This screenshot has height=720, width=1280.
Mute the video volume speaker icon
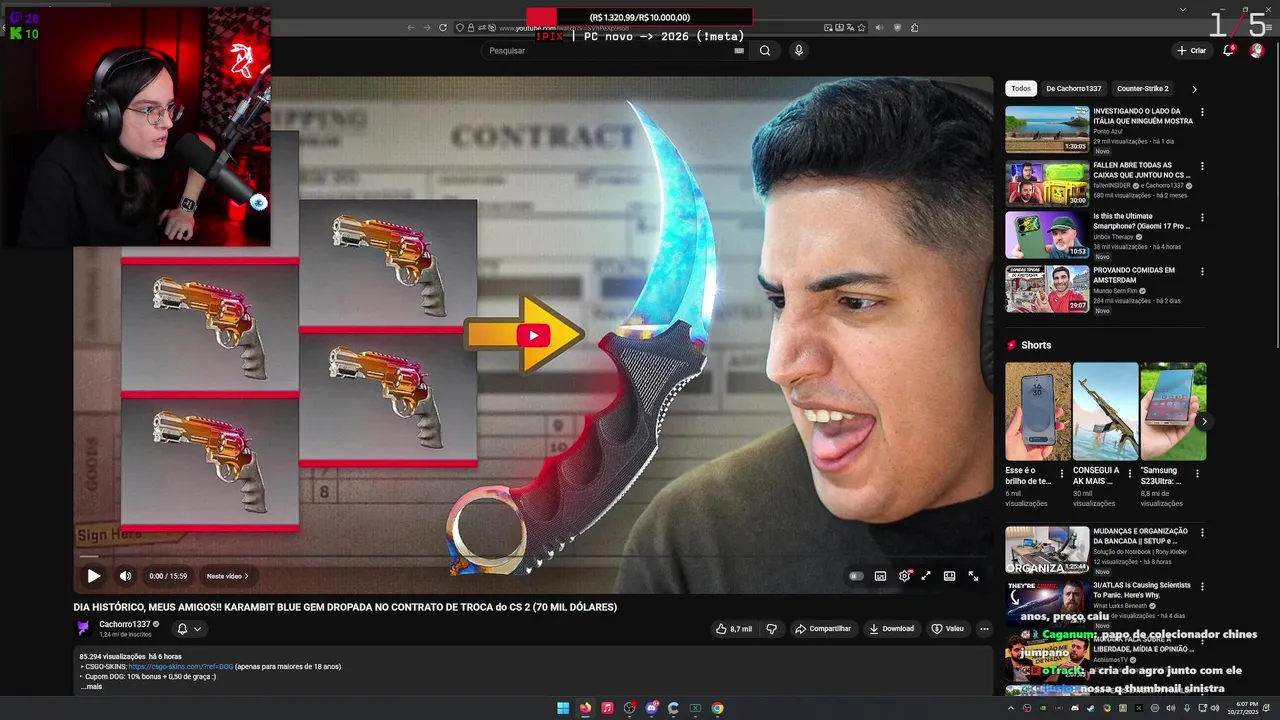(x=125, y=576)
